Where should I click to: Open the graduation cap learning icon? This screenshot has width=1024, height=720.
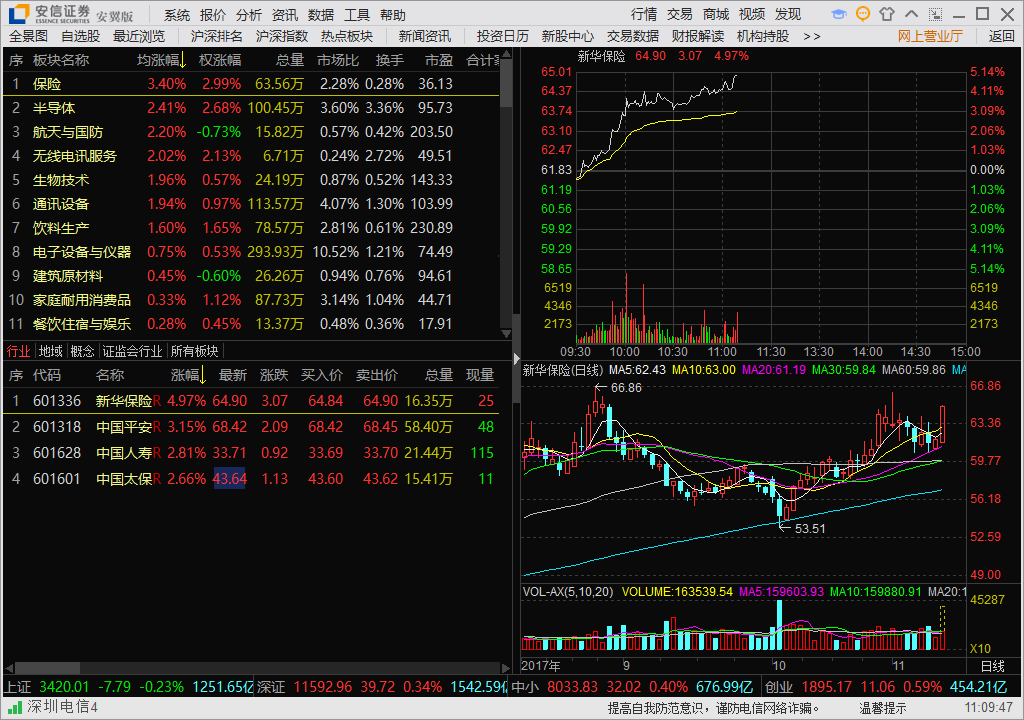coord(839,14)
